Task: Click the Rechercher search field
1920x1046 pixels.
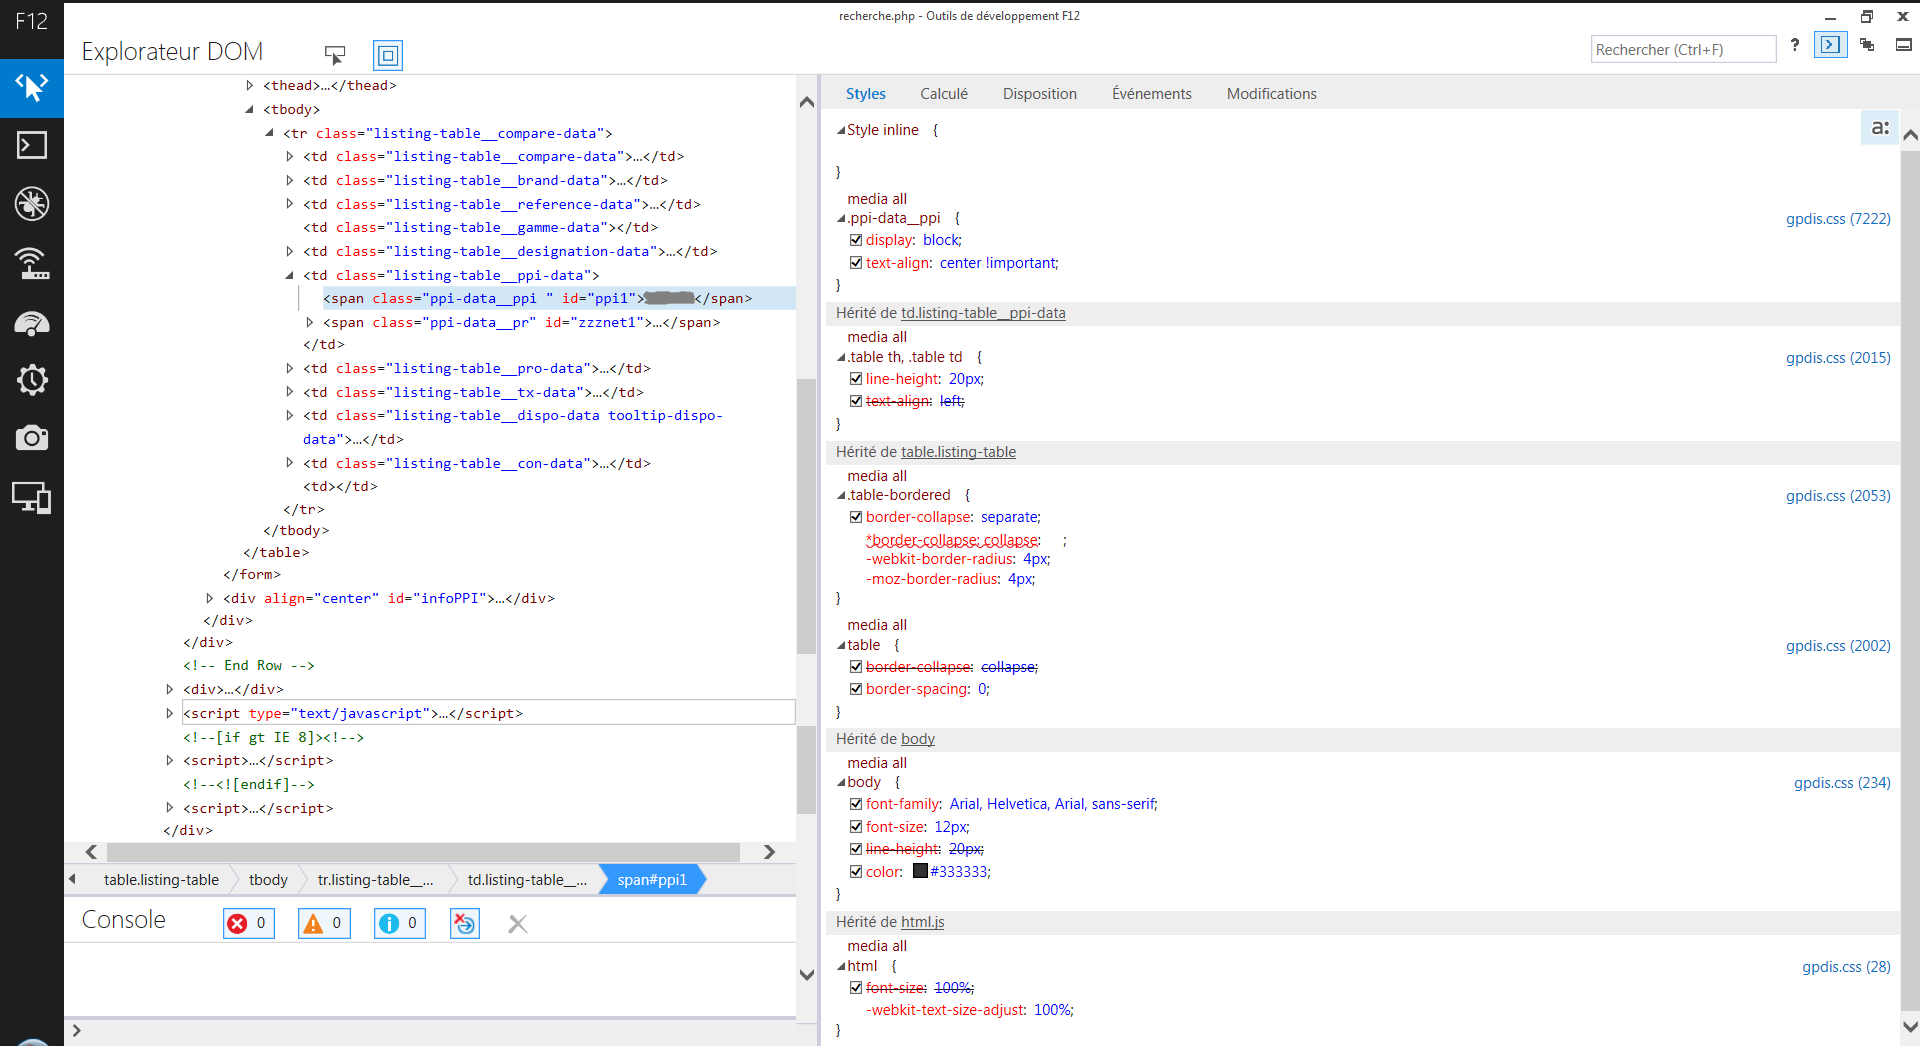Action: point(1683,49)
